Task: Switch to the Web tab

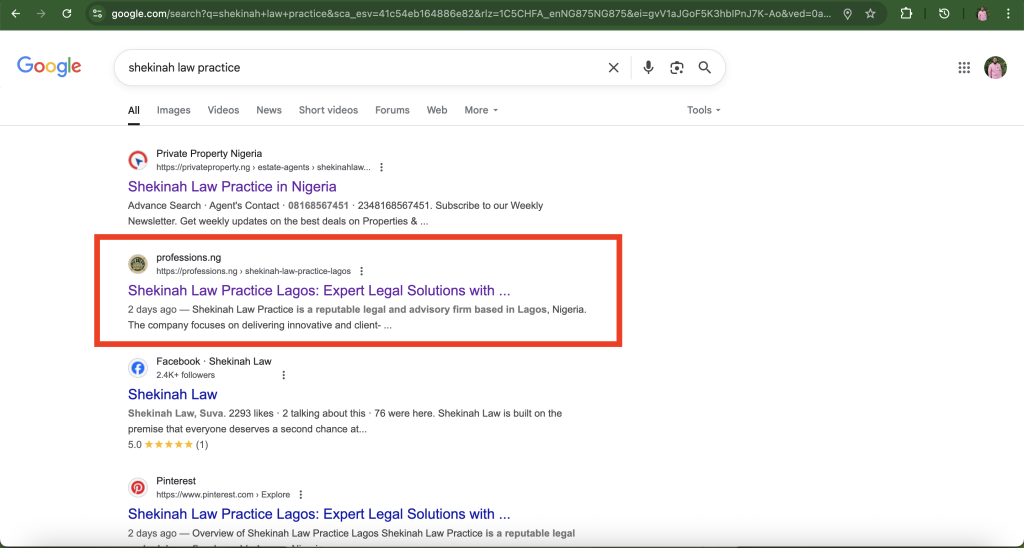Action: click(x=437, y=110)
